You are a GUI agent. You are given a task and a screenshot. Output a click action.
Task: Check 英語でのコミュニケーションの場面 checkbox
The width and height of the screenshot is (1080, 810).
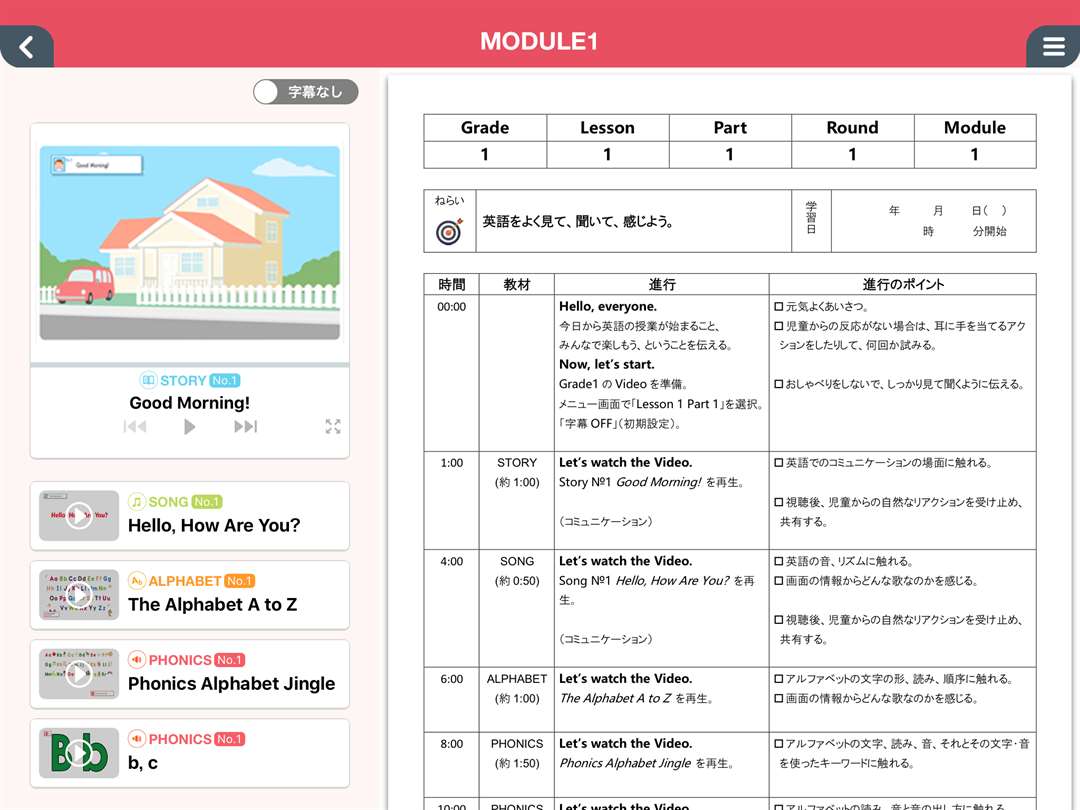click(778, 463)
